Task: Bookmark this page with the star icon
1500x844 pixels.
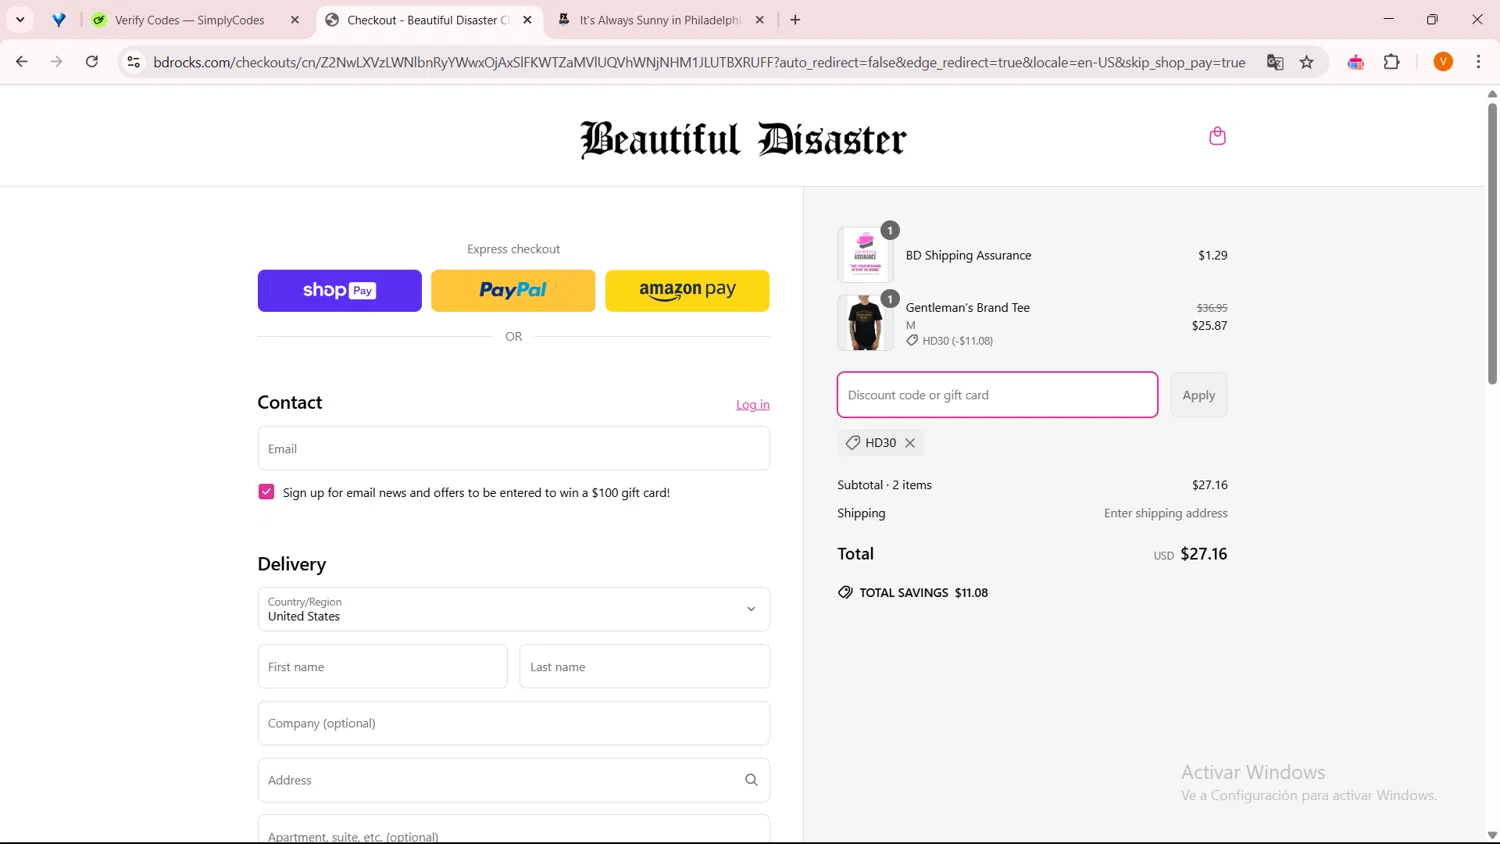Action: coord(1306,62)
